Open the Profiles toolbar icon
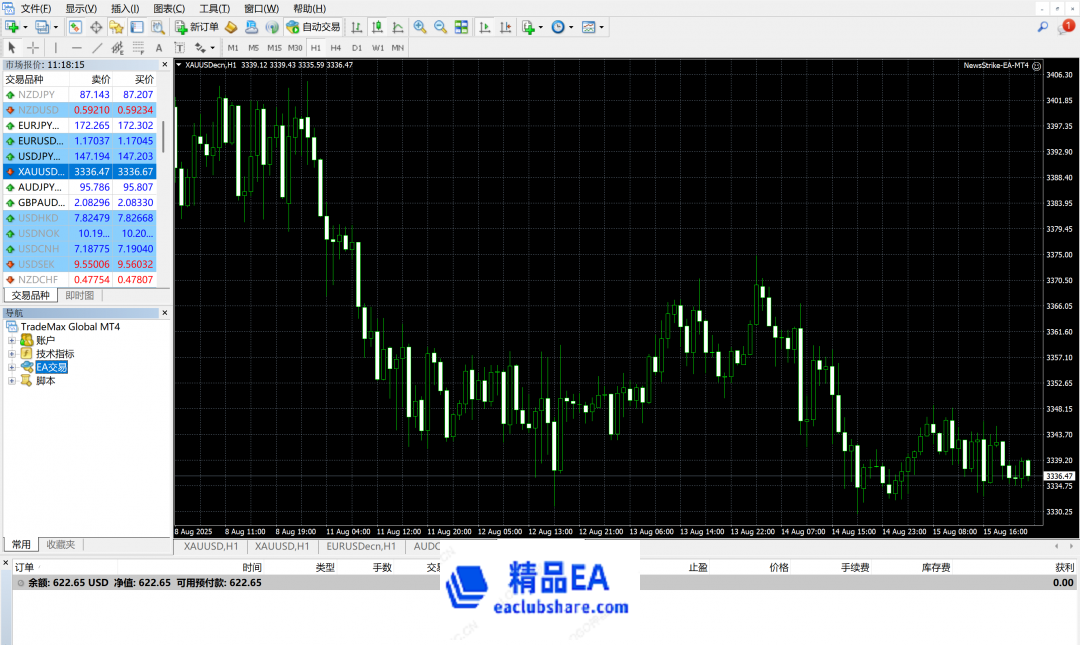The height and width of the screenshot is (645, 1080). (42, 27)
